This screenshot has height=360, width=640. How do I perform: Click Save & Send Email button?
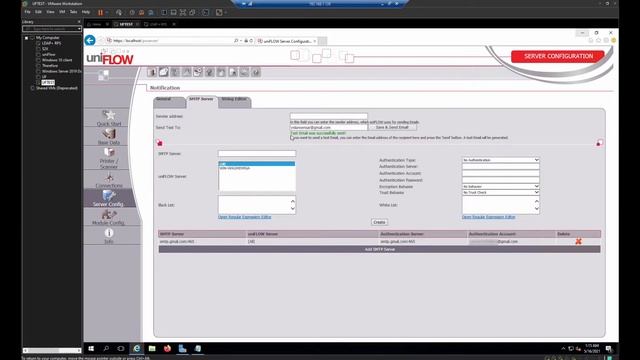click(392, 127)
